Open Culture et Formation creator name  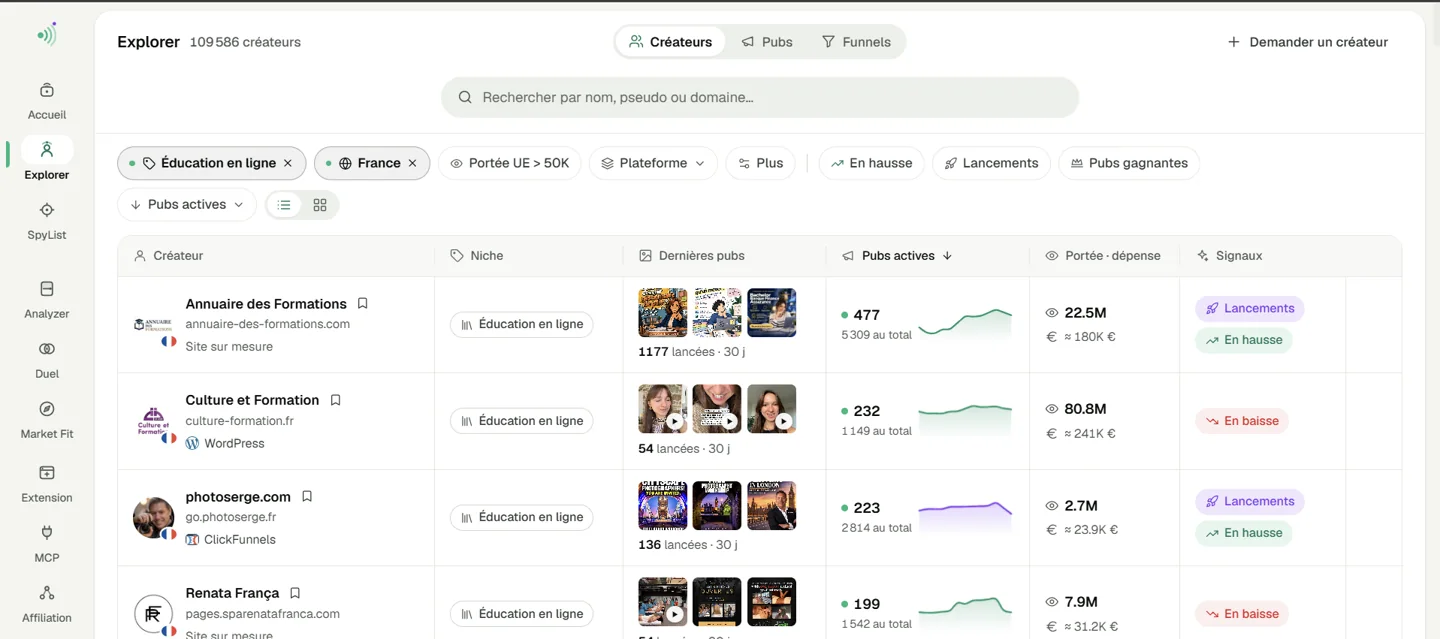tap(252, 400)
